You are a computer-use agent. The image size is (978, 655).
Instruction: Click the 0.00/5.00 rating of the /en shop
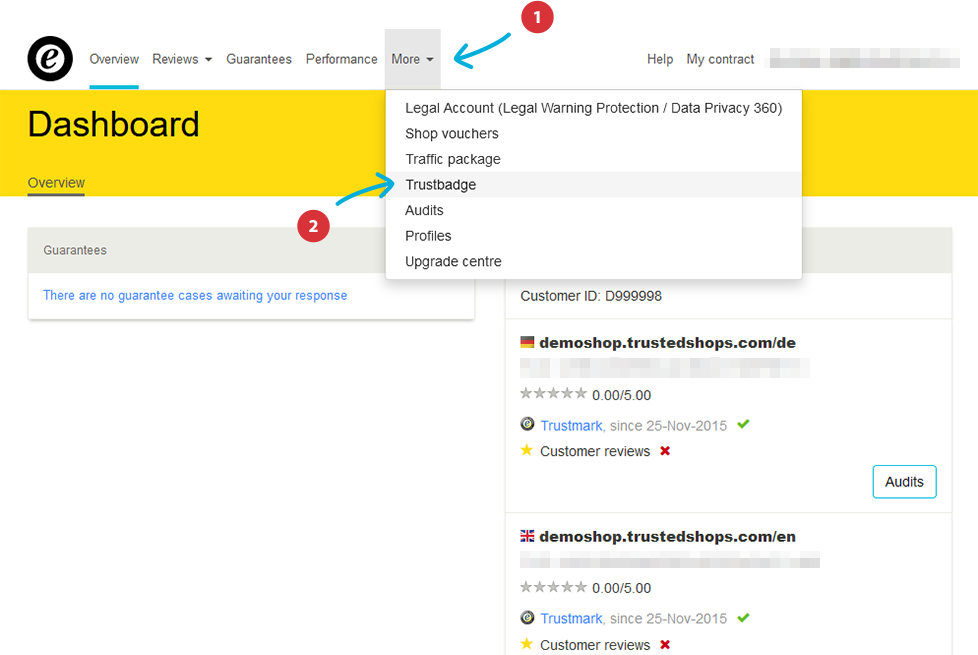(621, 588)
